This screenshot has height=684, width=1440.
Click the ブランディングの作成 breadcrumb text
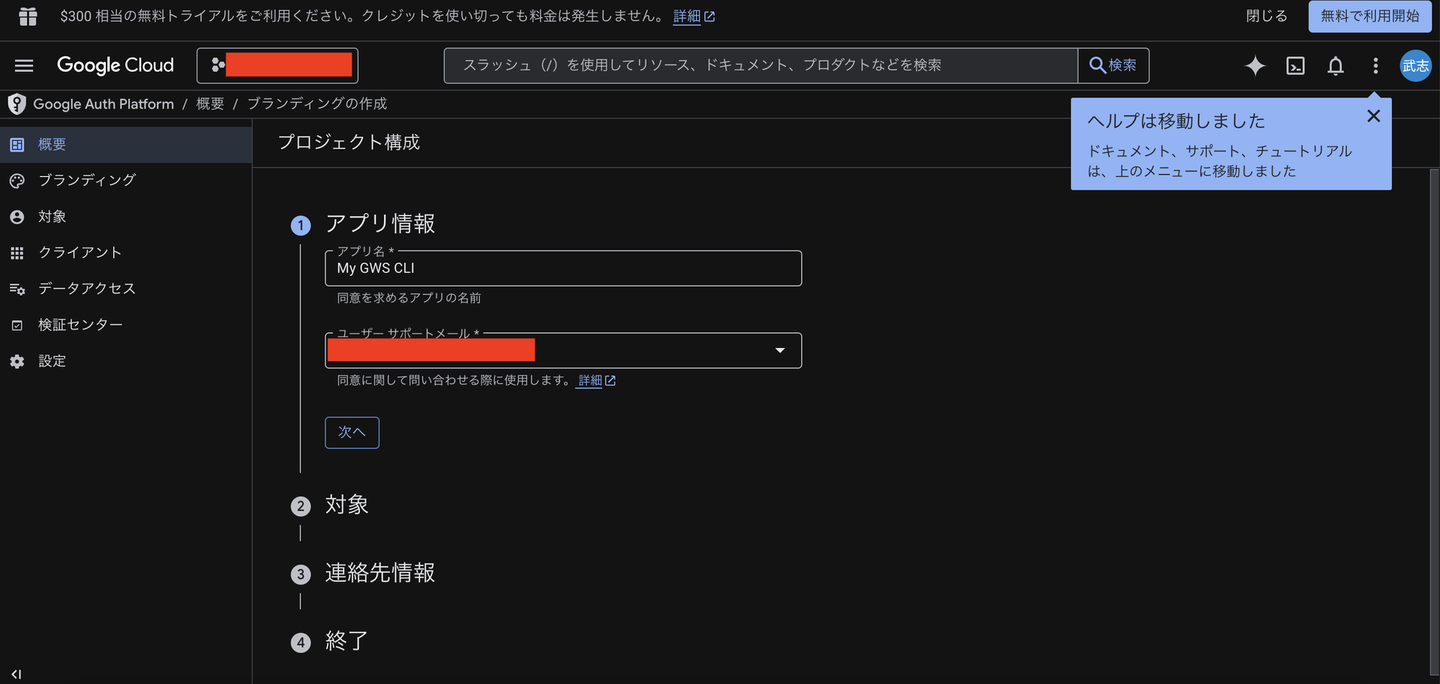pos(317,104)
